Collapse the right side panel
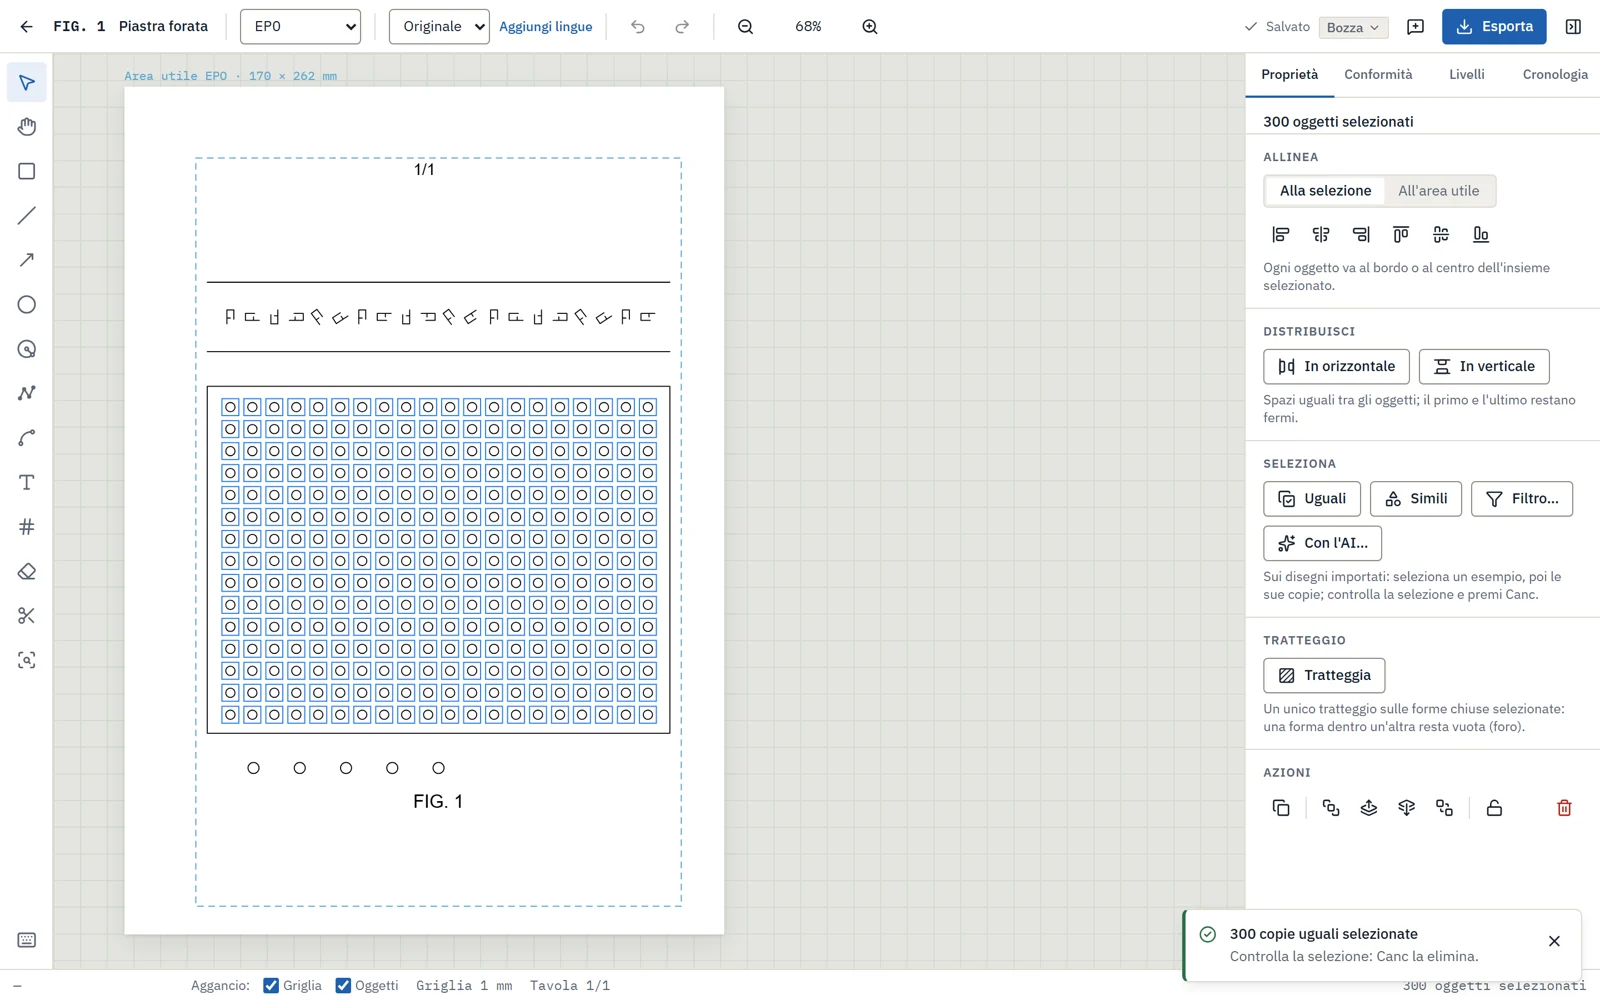 [x=1573, y=27]
